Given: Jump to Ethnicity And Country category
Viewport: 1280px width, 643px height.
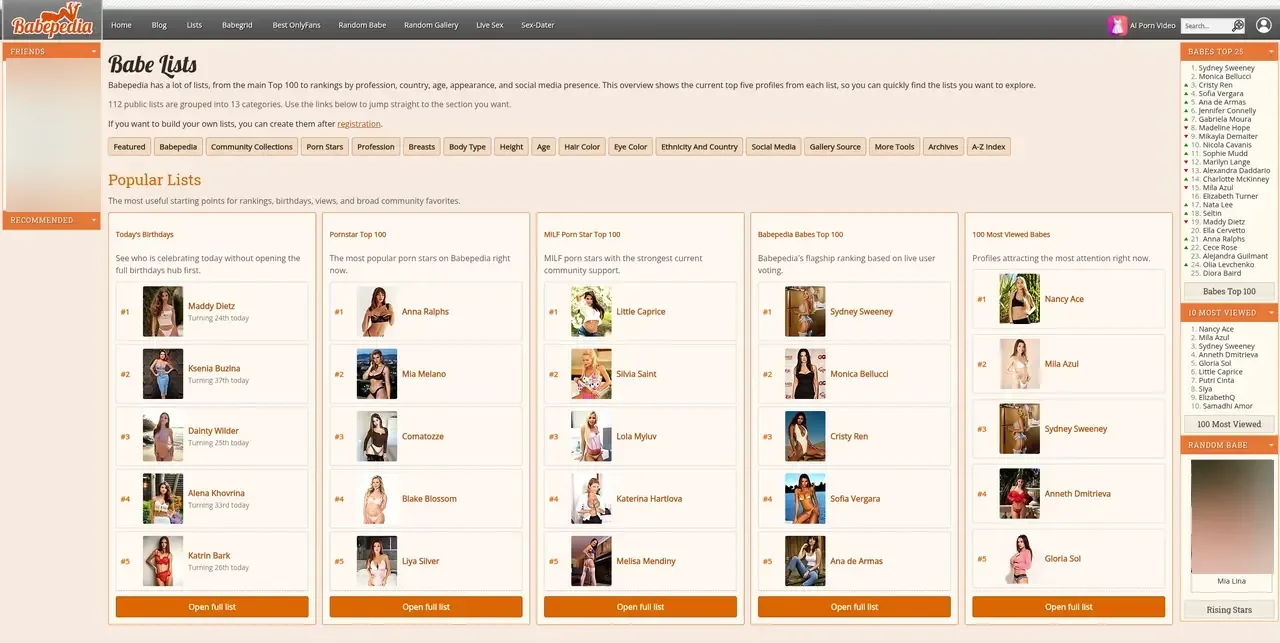Looking at the screenshot, I should coord(700,147).
